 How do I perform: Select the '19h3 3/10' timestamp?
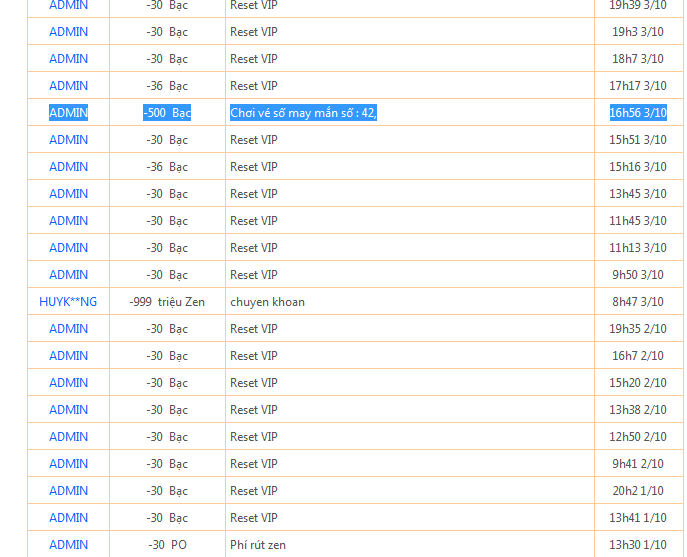click(638, 32)
